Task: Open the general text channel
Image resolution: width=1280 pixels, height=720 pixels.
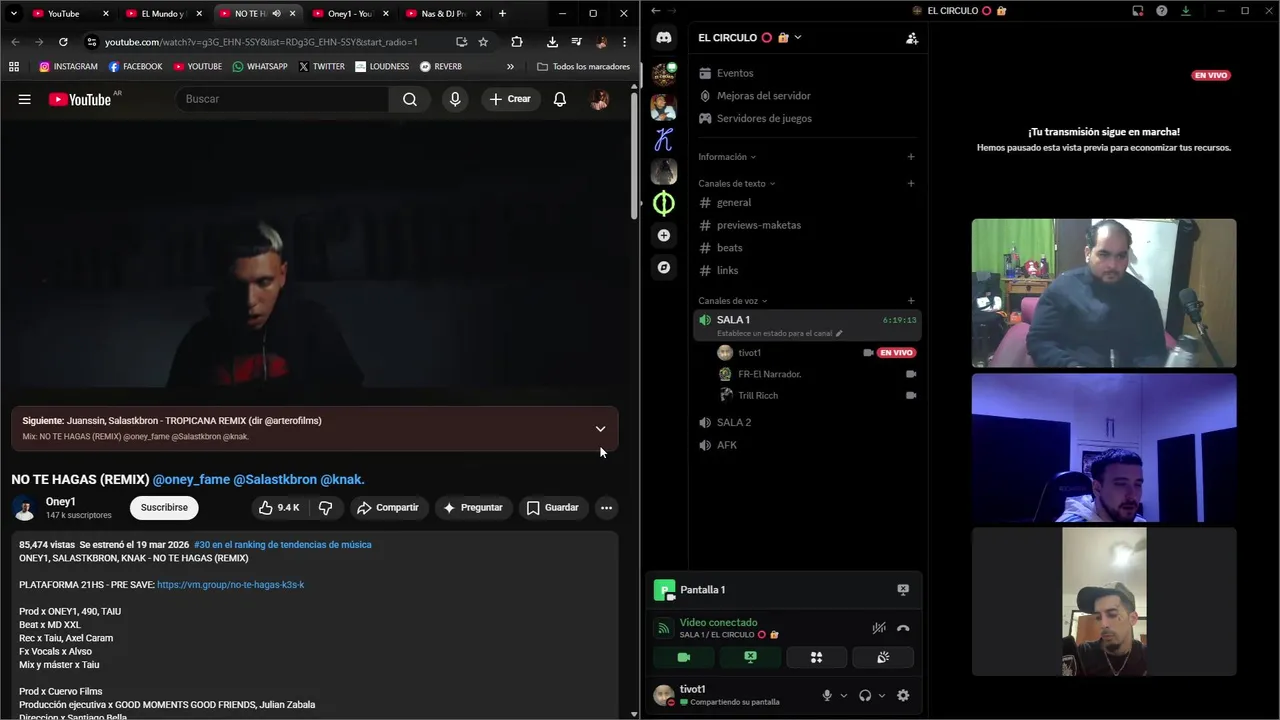Action: coord(807,202)
